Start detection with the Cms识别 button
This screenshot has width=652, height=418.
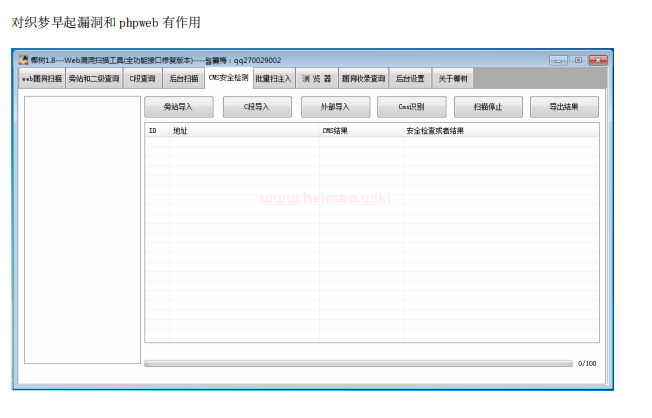tap(412, 106)
